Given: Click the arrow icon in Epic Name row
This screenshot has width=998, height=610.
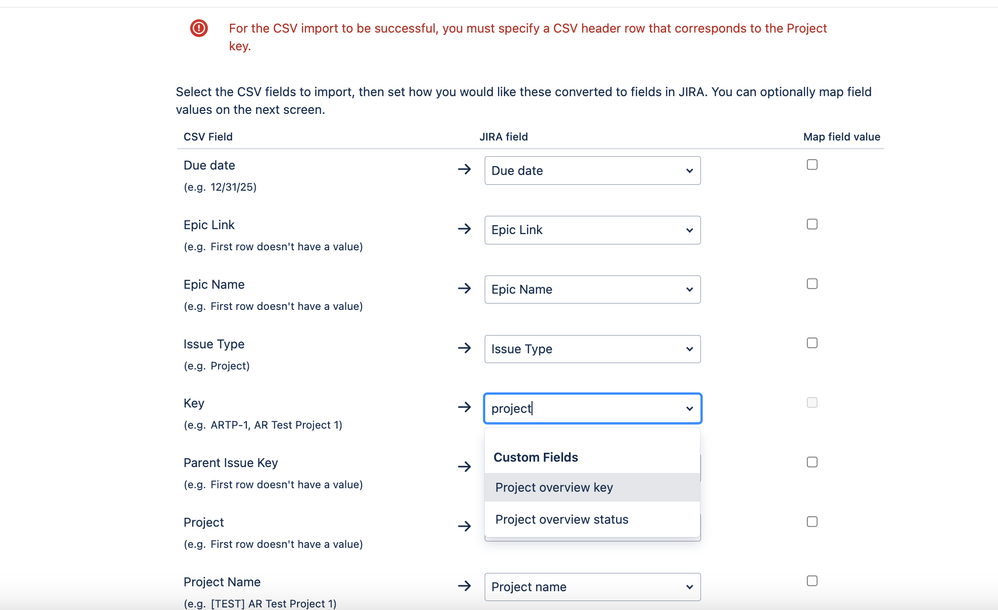Looking at the screenshot, I should 465,288.
